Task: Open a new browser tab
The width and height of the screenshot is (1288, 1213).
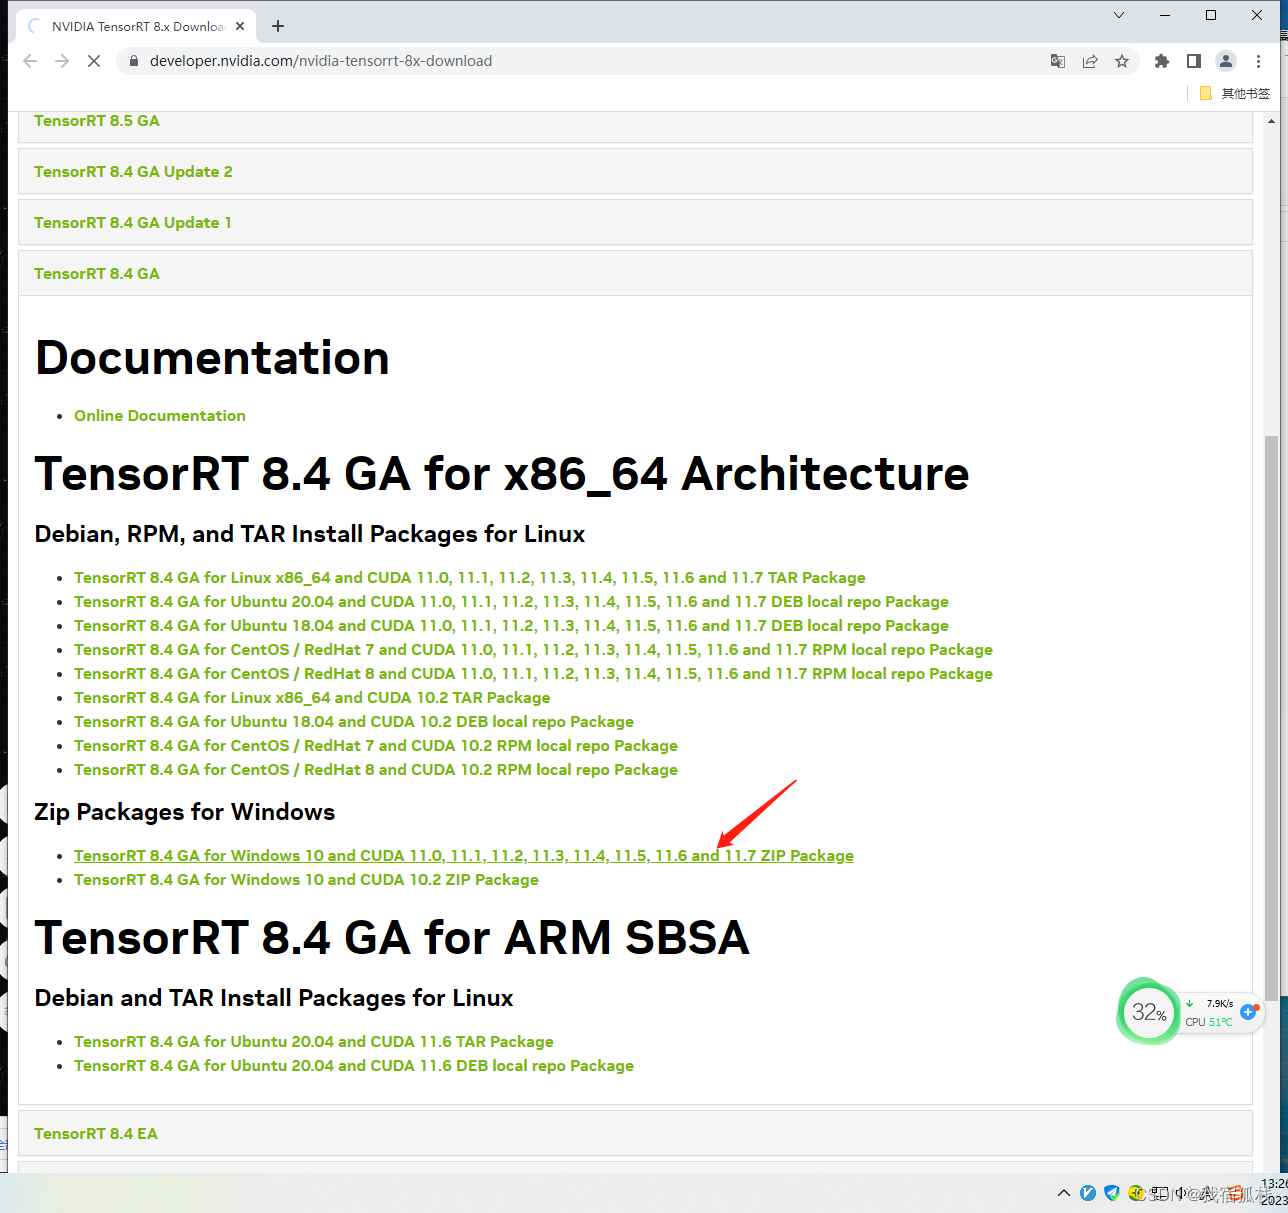Action: [278, 26]
